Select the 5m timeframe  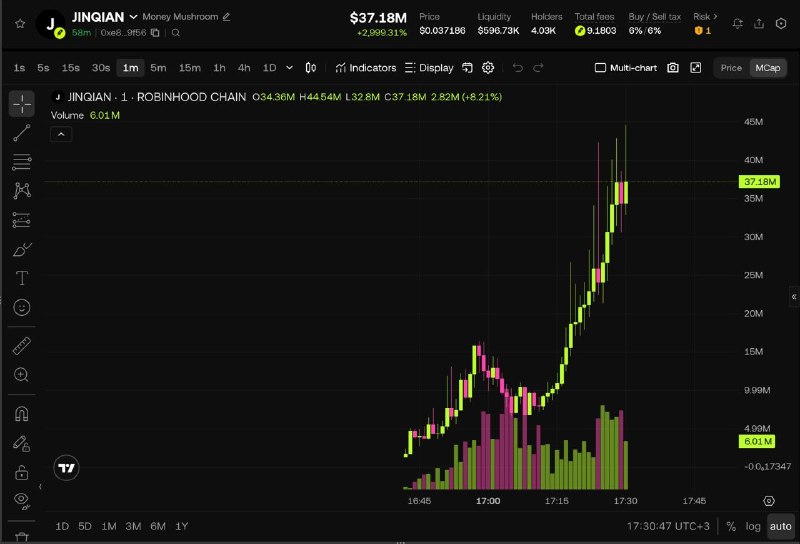158,68
